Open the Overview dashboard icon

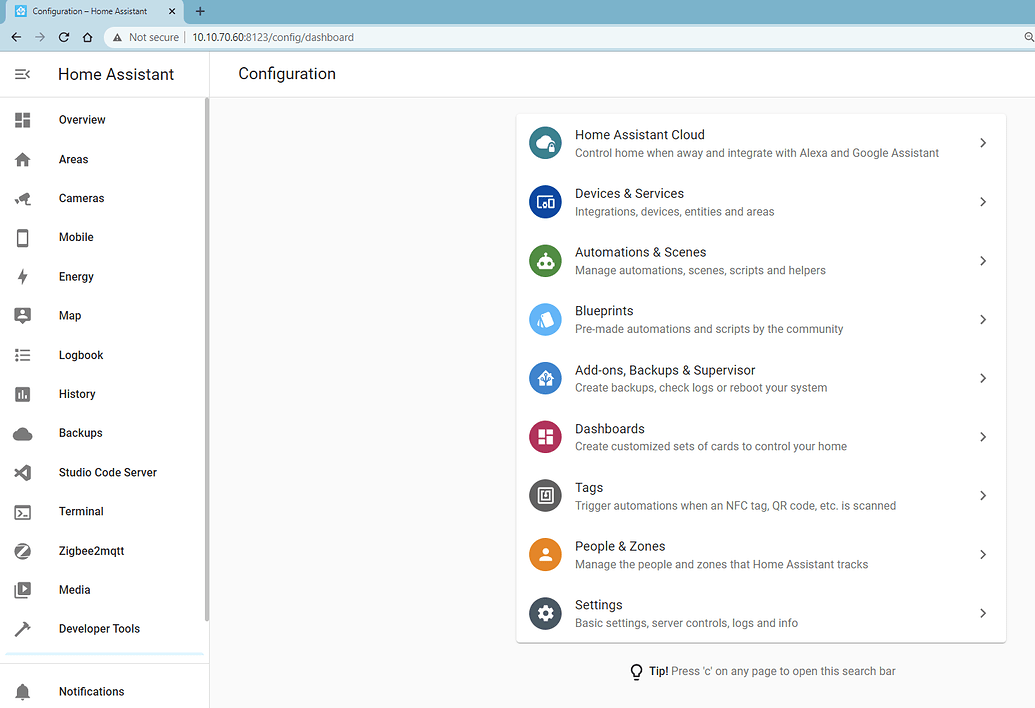22,119
